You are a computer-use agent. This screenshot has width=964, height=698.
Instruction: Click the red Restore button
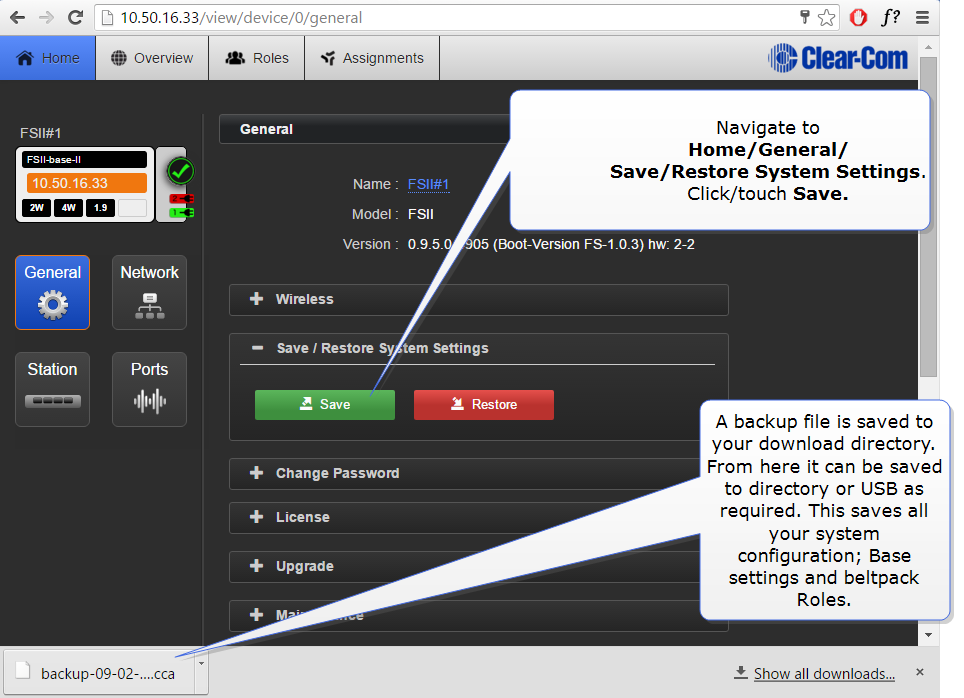(x=484, y=405)
